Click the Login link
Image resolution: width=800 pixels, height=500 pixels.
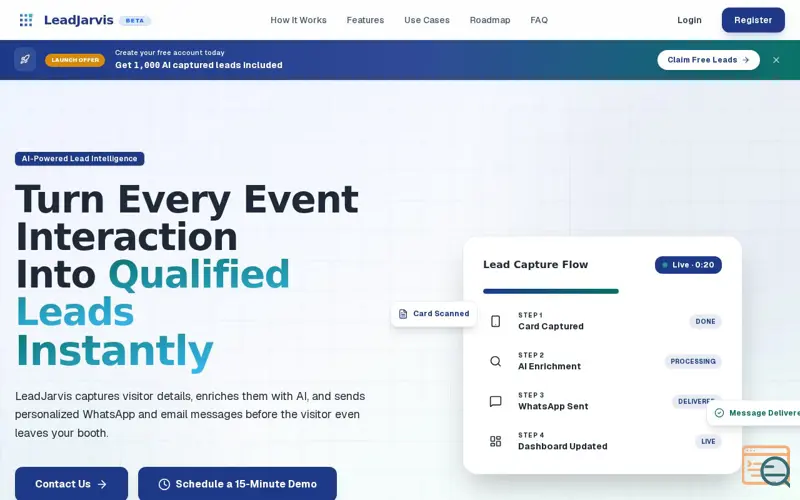pos(689,20)
